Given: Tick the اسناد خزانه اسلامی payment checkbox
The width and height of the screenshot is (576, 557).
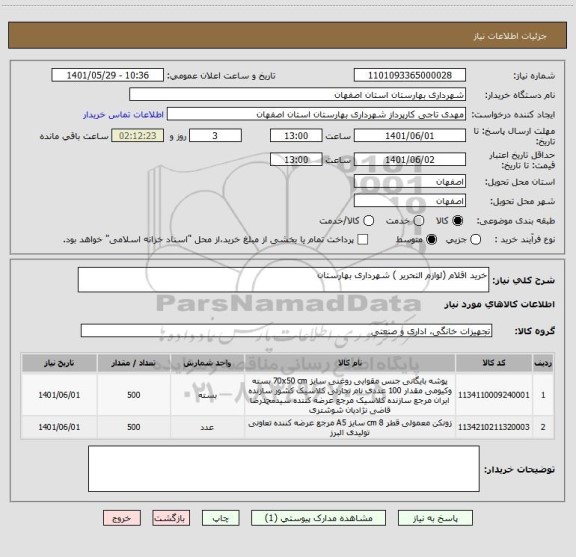Looking at the screenshot, I should coord(363,240).
